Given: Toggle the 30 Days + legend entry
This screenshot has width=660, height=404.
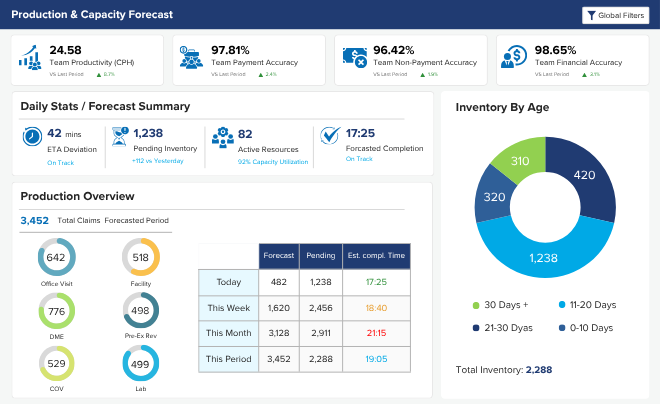Looking at the screenshot, I should [500, 305].
